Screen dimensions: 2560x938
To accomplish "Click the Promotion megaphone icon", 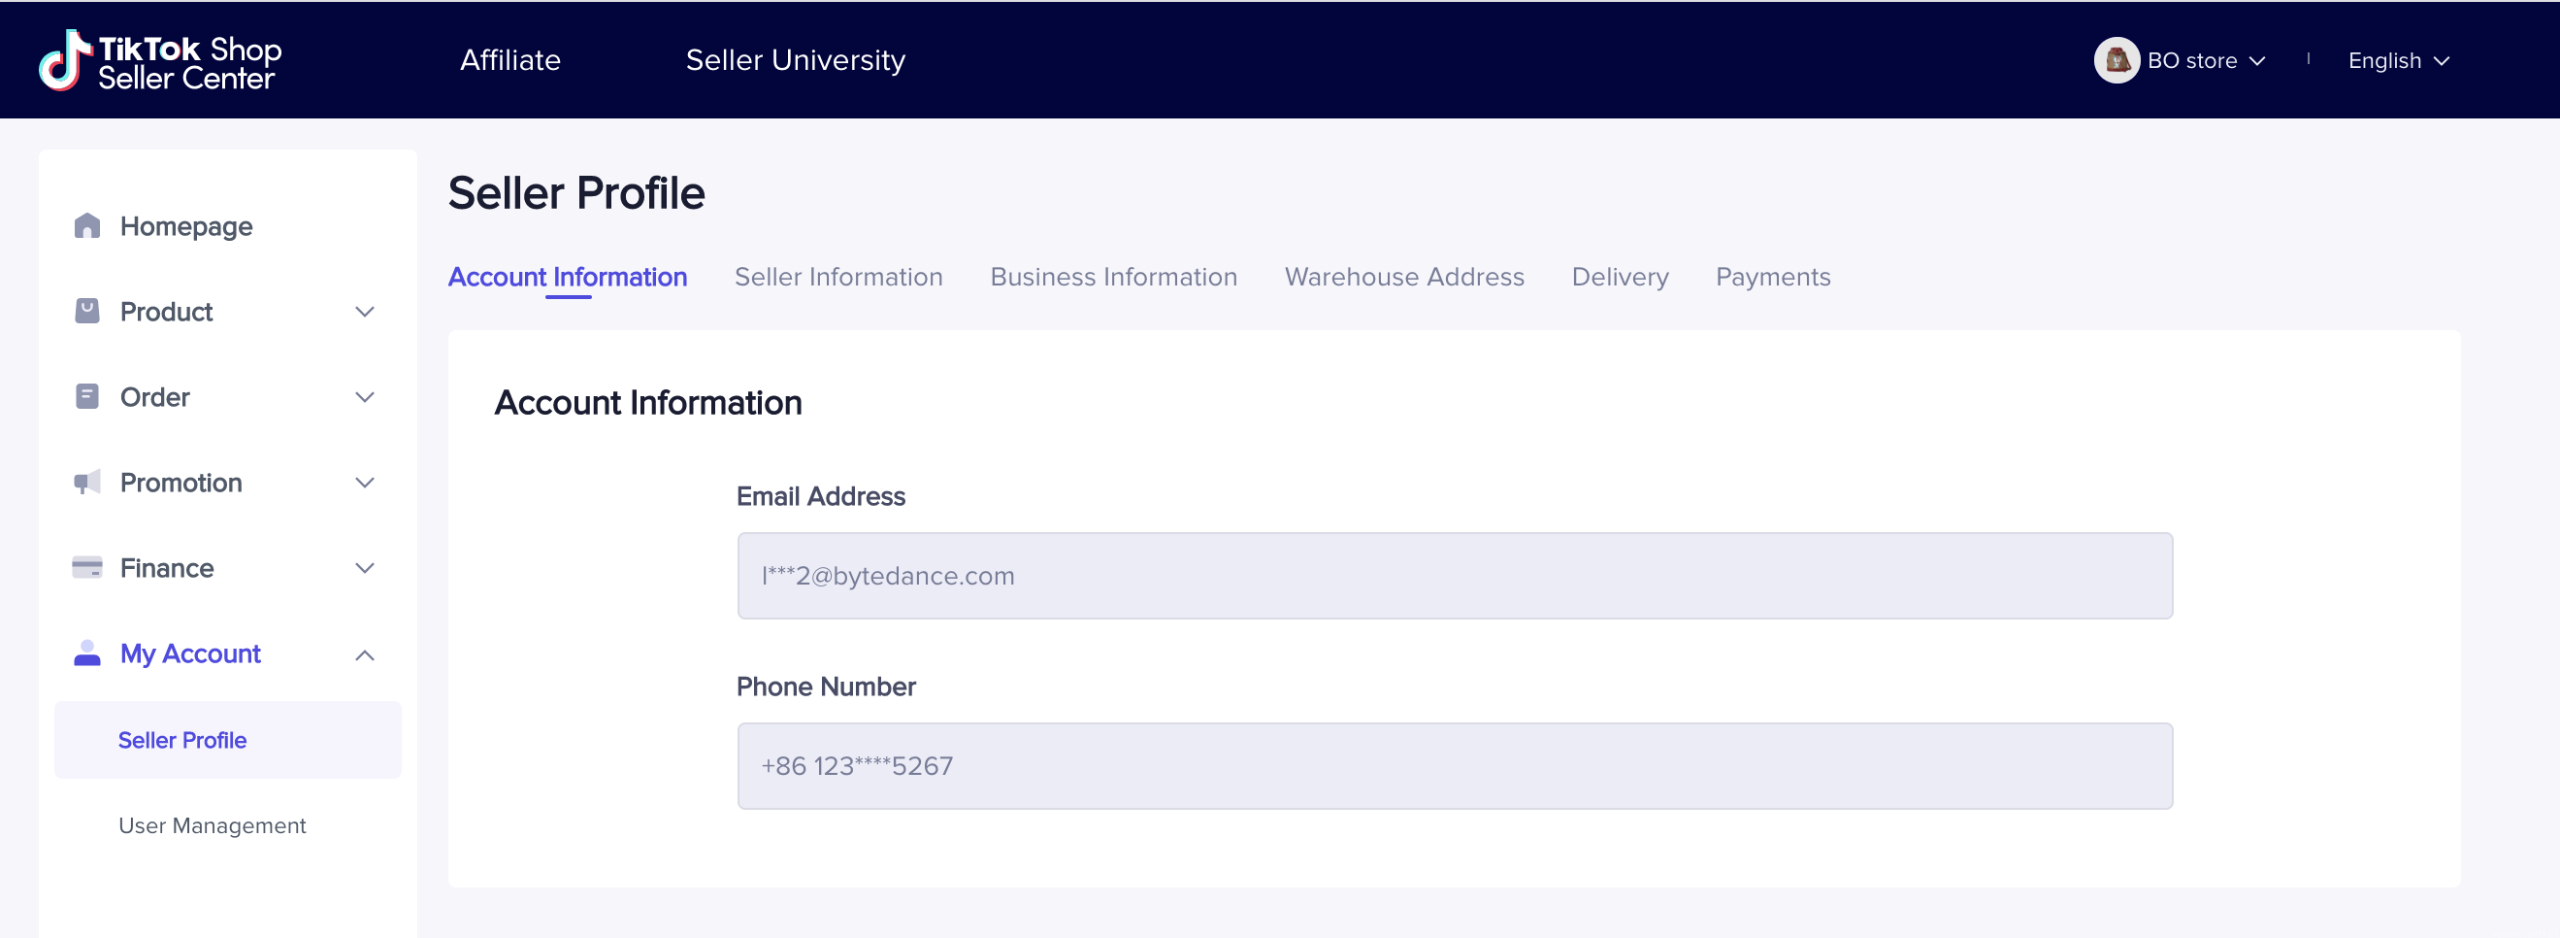I will pos(87,482).
